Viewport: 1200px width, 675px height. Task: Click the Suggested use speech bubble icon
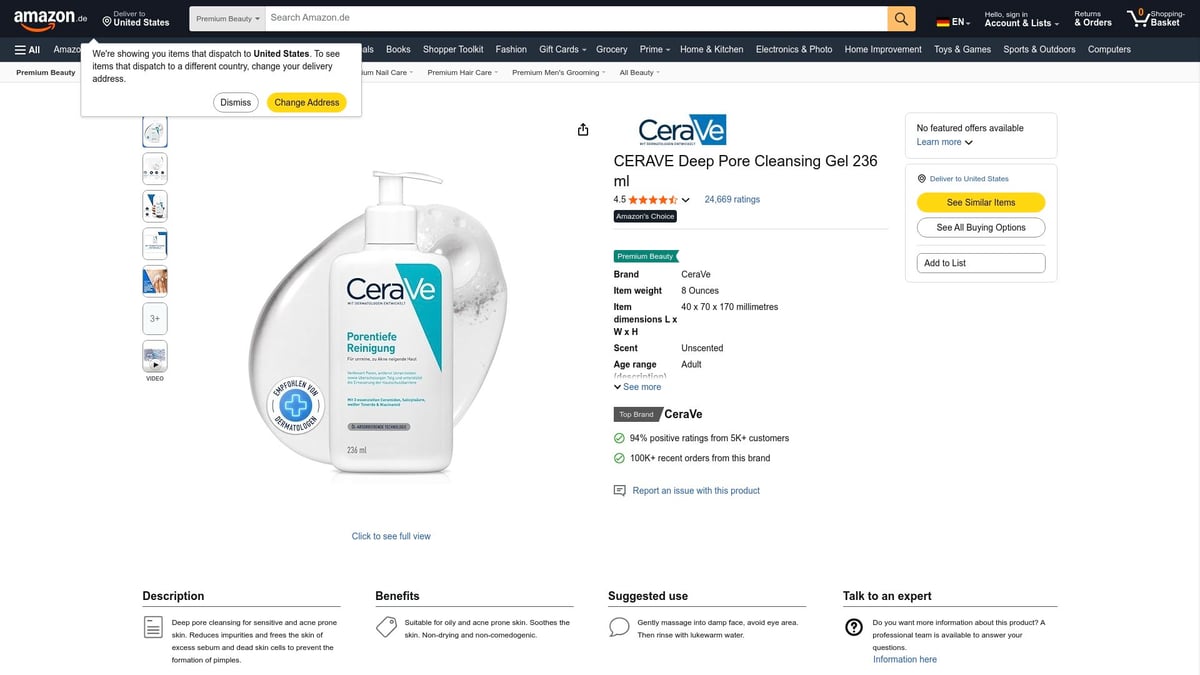pos(619,626)
